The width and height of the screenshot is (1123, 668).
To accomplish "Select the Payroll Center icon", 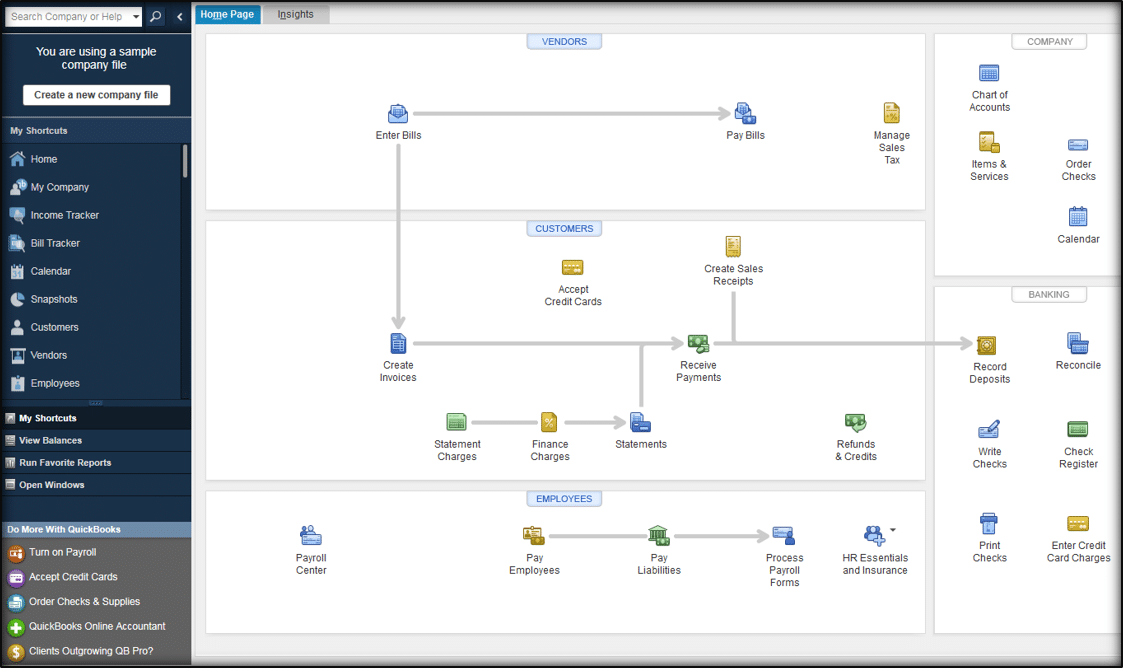I will click(x=310, y=534).
